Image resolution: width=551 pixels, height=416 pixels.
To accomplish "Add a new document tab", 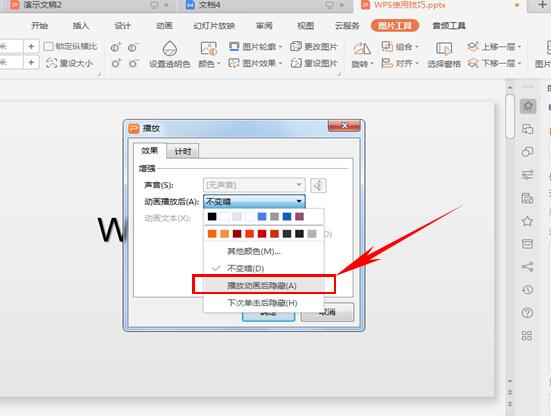I will click(542, 5).
